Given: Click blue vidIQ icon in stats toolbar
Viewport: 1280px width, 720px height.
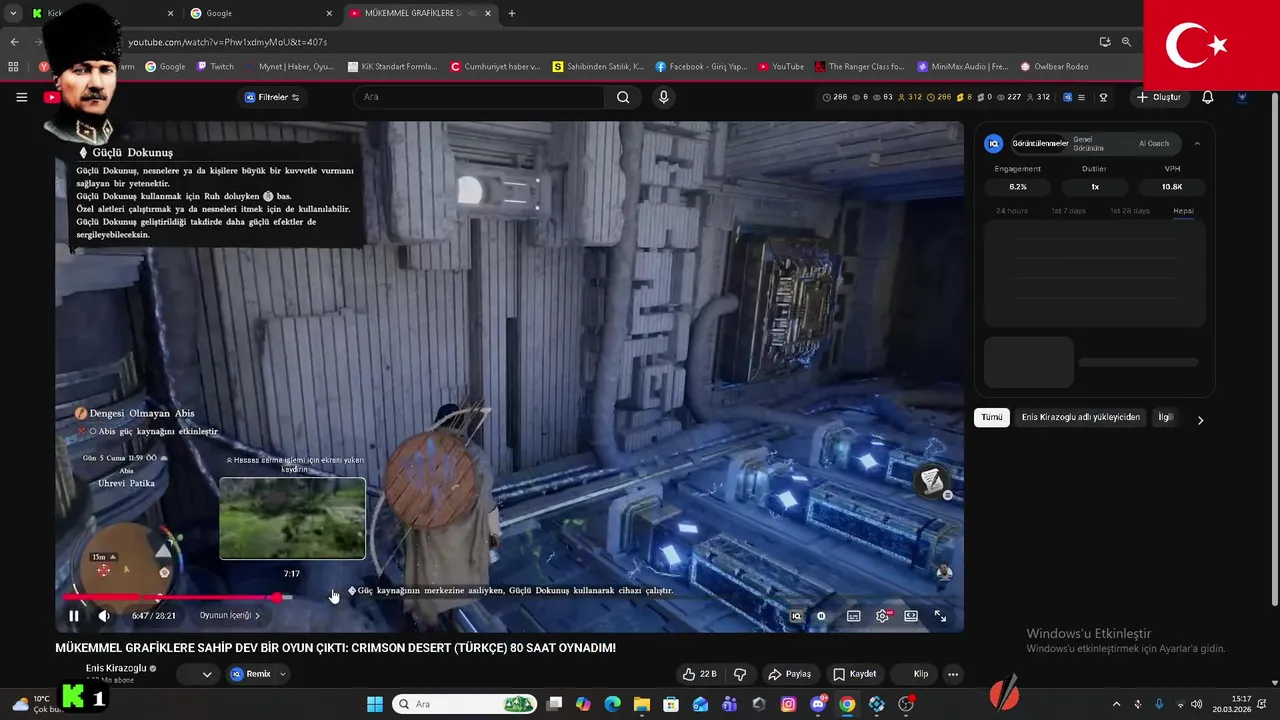Looking at the screenshot, I should (1067, 97).
